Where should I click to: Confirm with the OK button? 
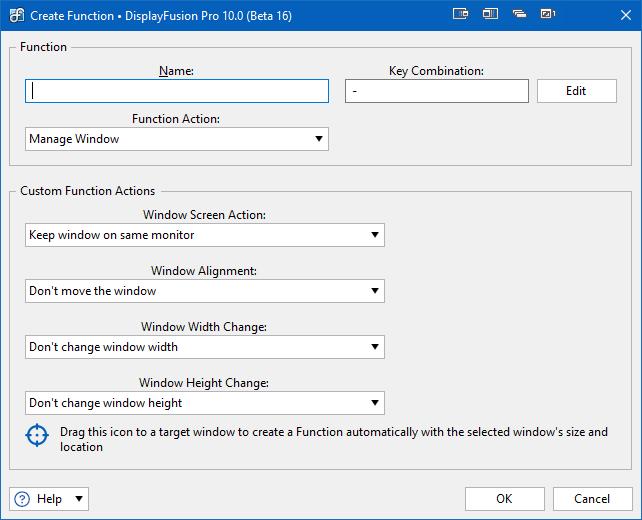tap(504, 499)
